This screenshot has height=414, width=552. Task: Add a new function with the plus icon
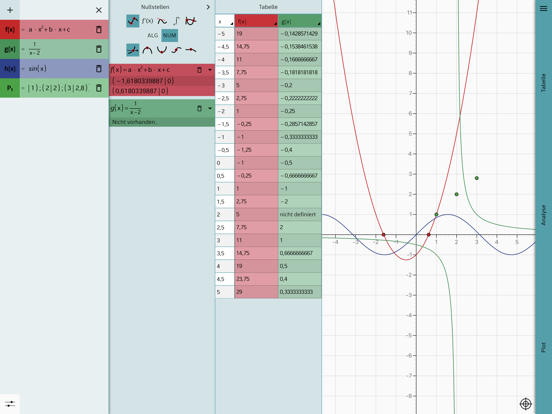[x=10, y=10]
